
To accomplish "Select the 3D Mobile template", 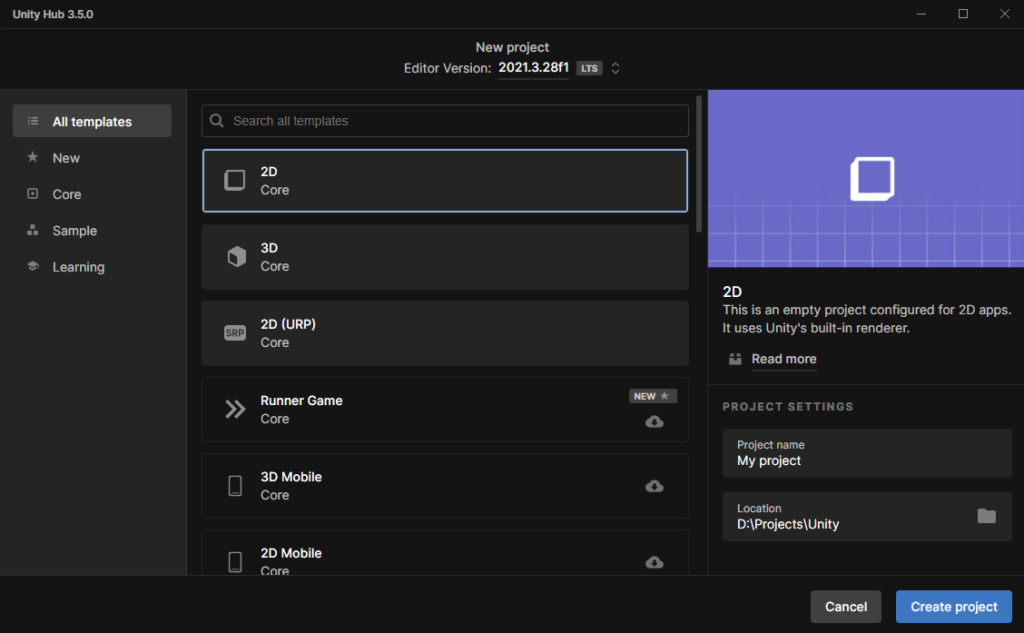I will point(445,486).
